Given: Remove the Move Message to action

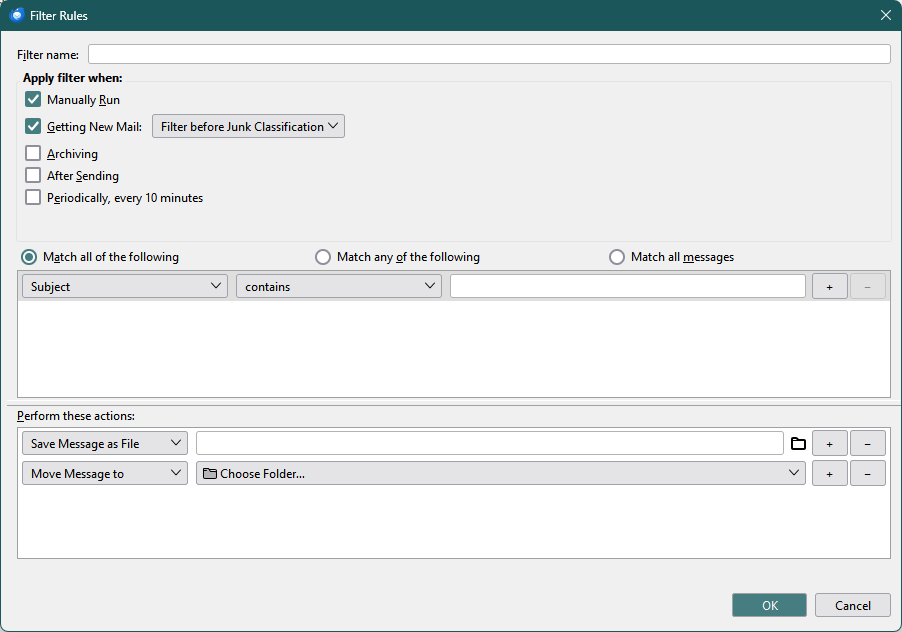Looking at the screenshot, I should 867,473.
